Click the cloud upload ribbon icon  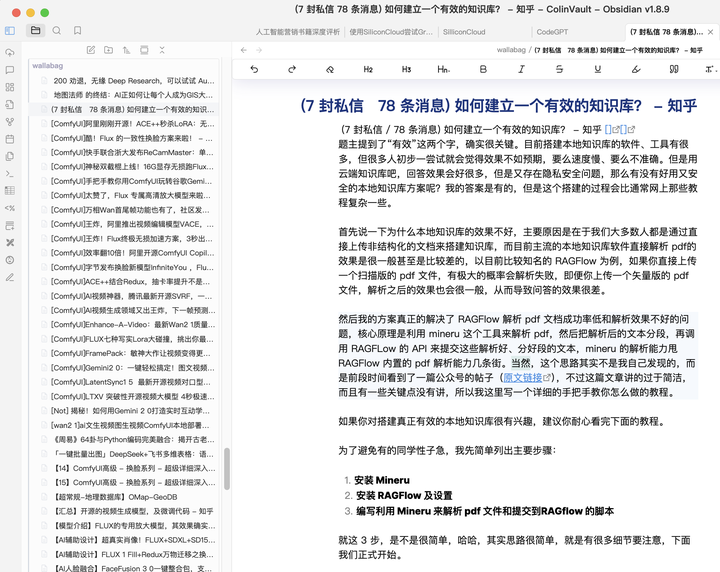pyautogui.click(x=10, y=53)
